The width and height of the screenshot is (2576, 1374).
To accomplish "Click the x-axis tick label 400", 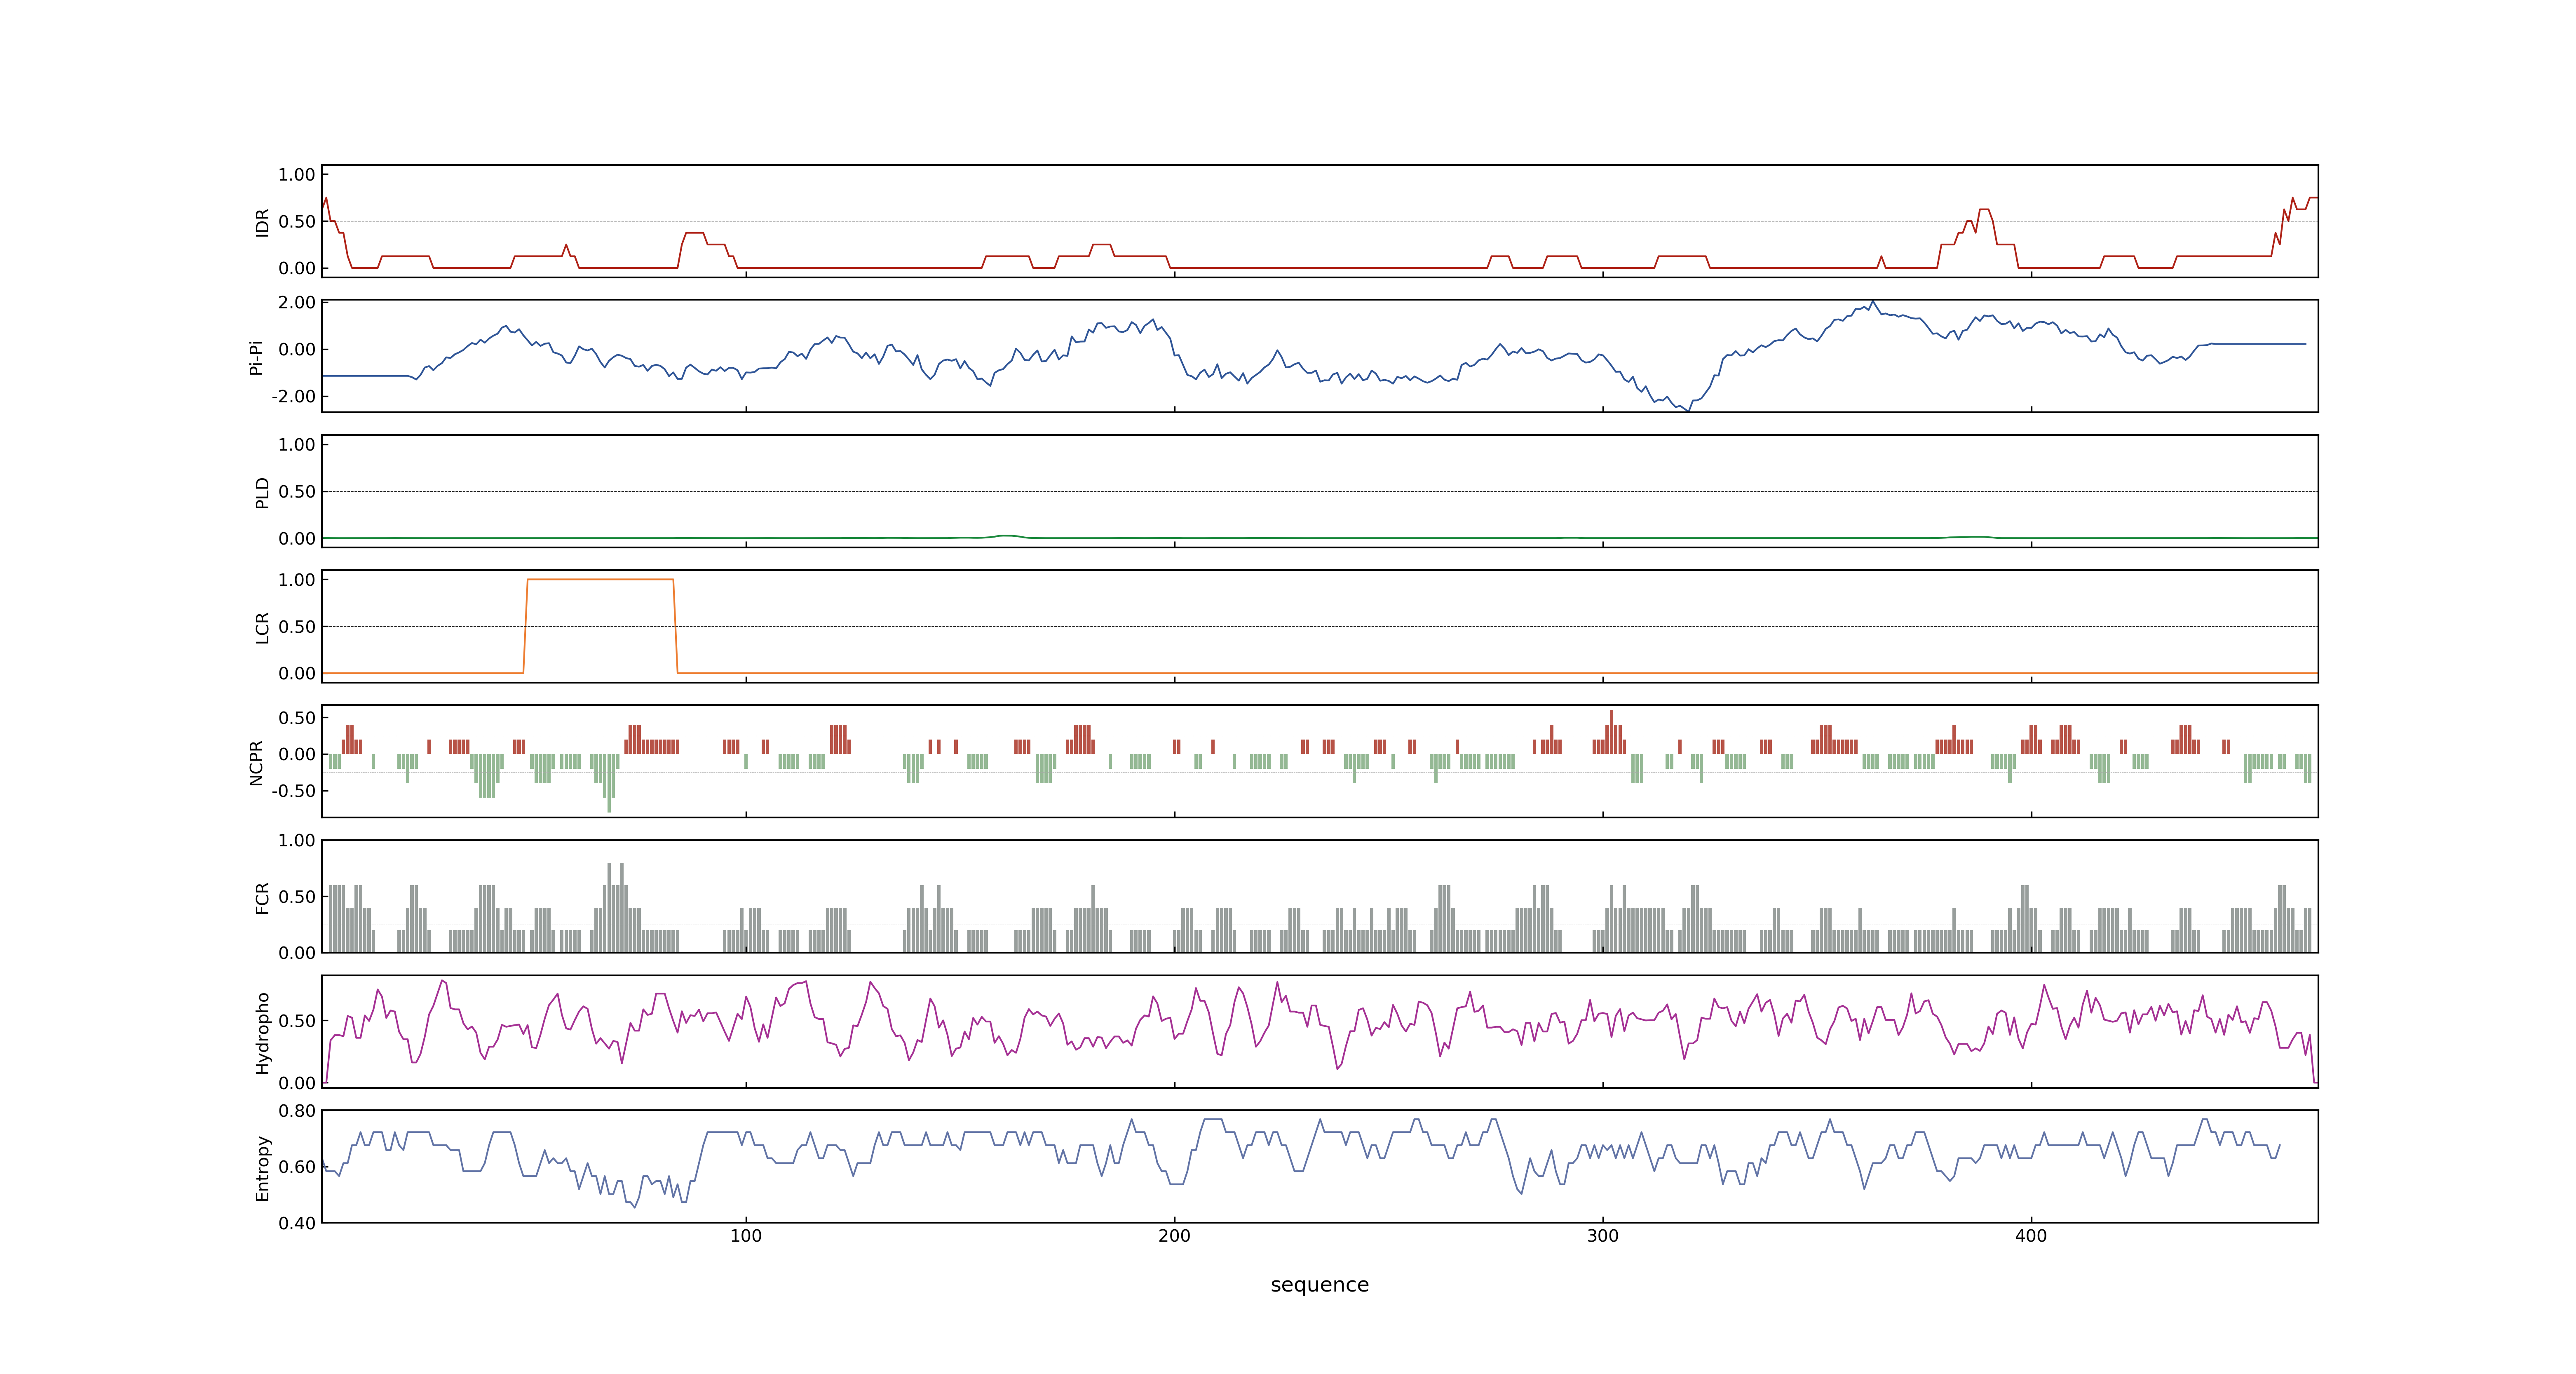I will 2031,1236.
